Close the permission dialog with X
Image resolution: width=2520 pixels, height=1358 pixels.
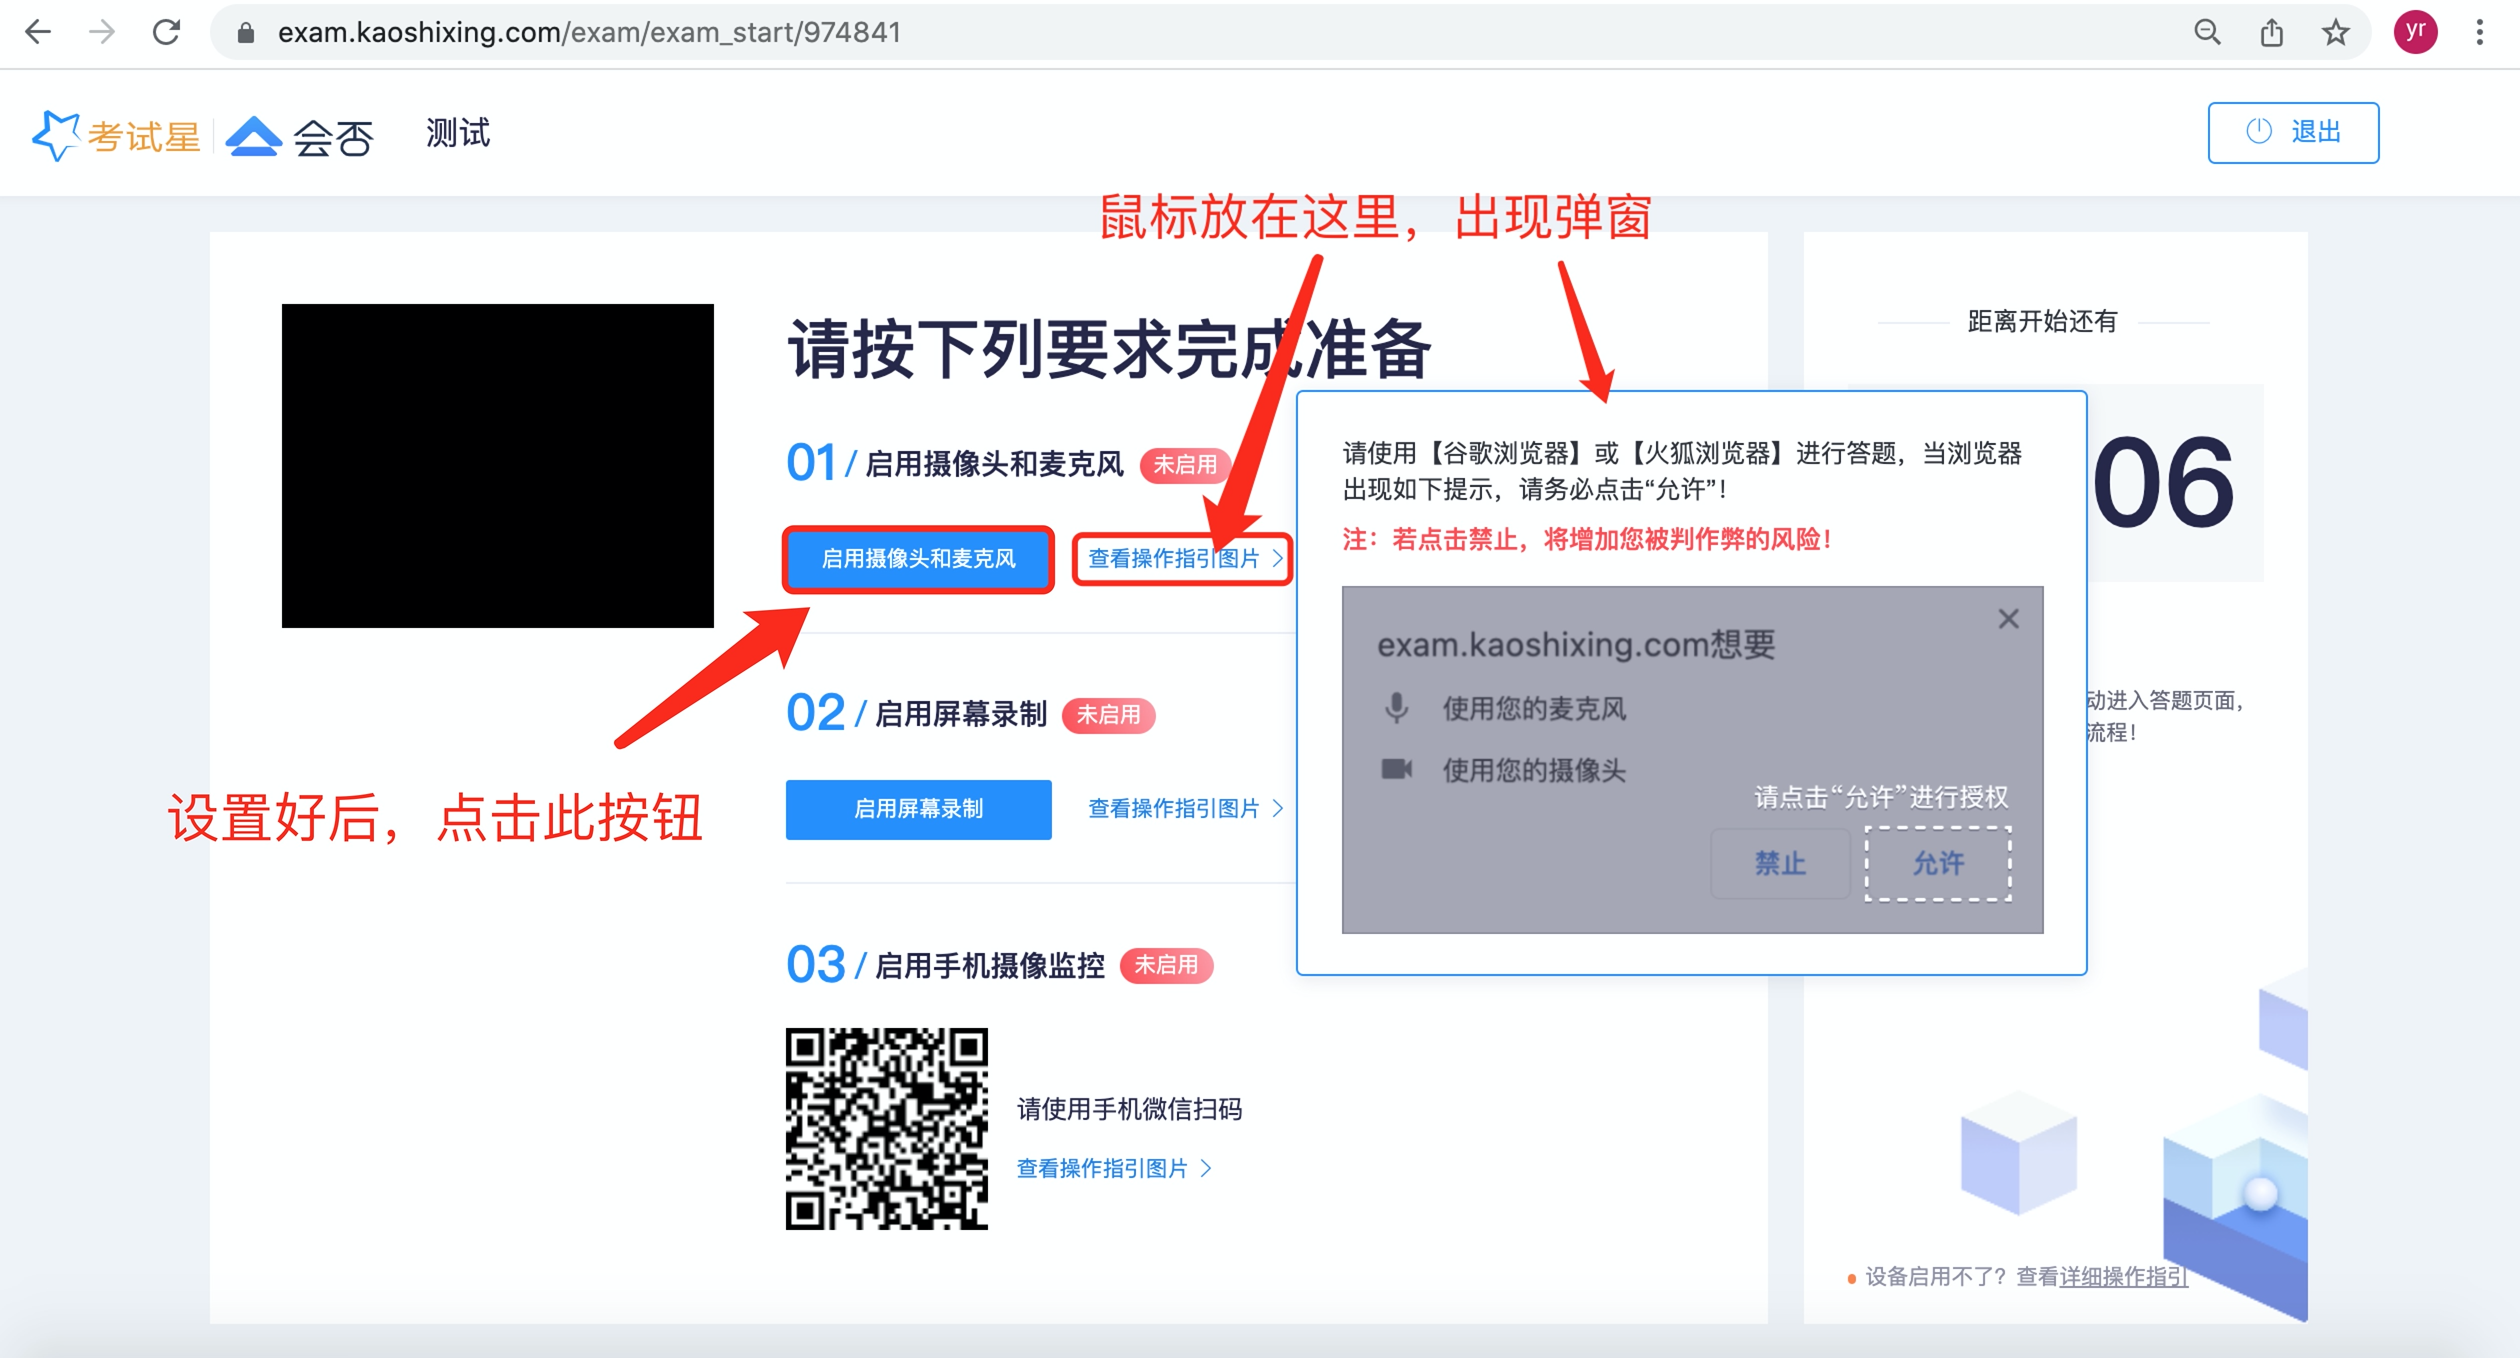click(x=2008, y=619)
